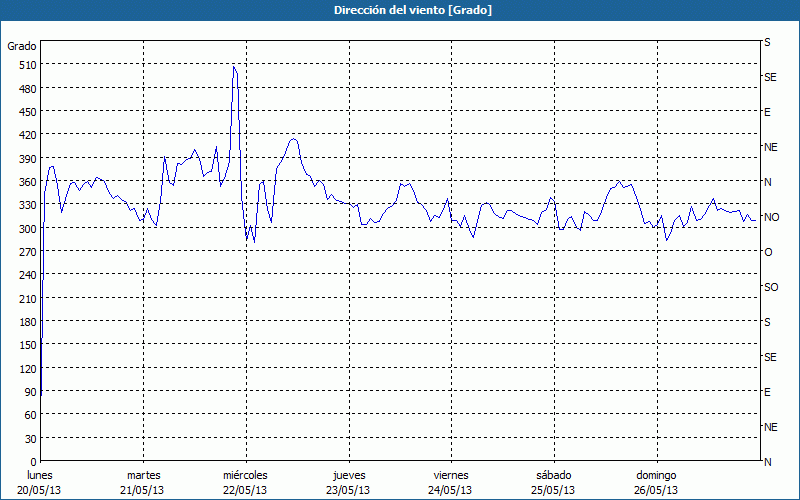The image size is (800, 500).
Task: Select the "lunes 20/05/13" date label
Action: 40,482
